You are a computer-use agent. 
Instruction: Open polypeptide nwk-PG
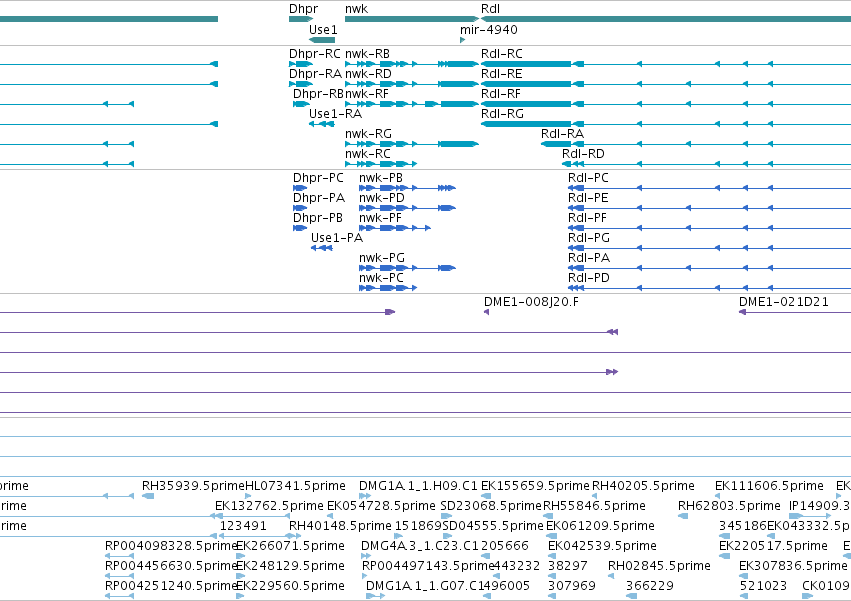pos(382,258)
